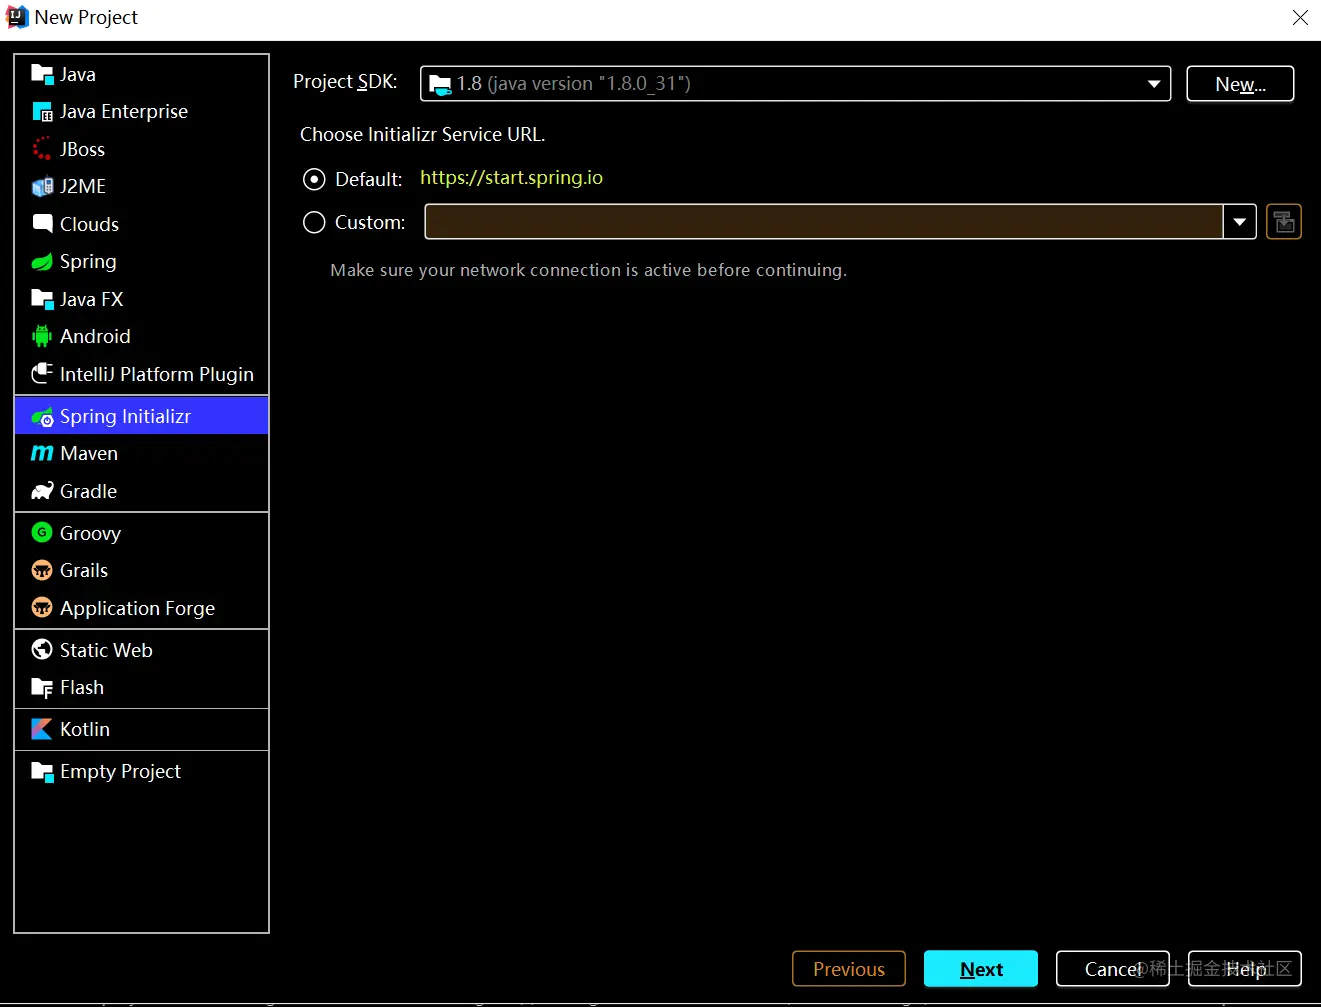Select the Java folder icon
Image resolution: width=1321 pixels, height=1007 pixels.
tap(42, 74)
